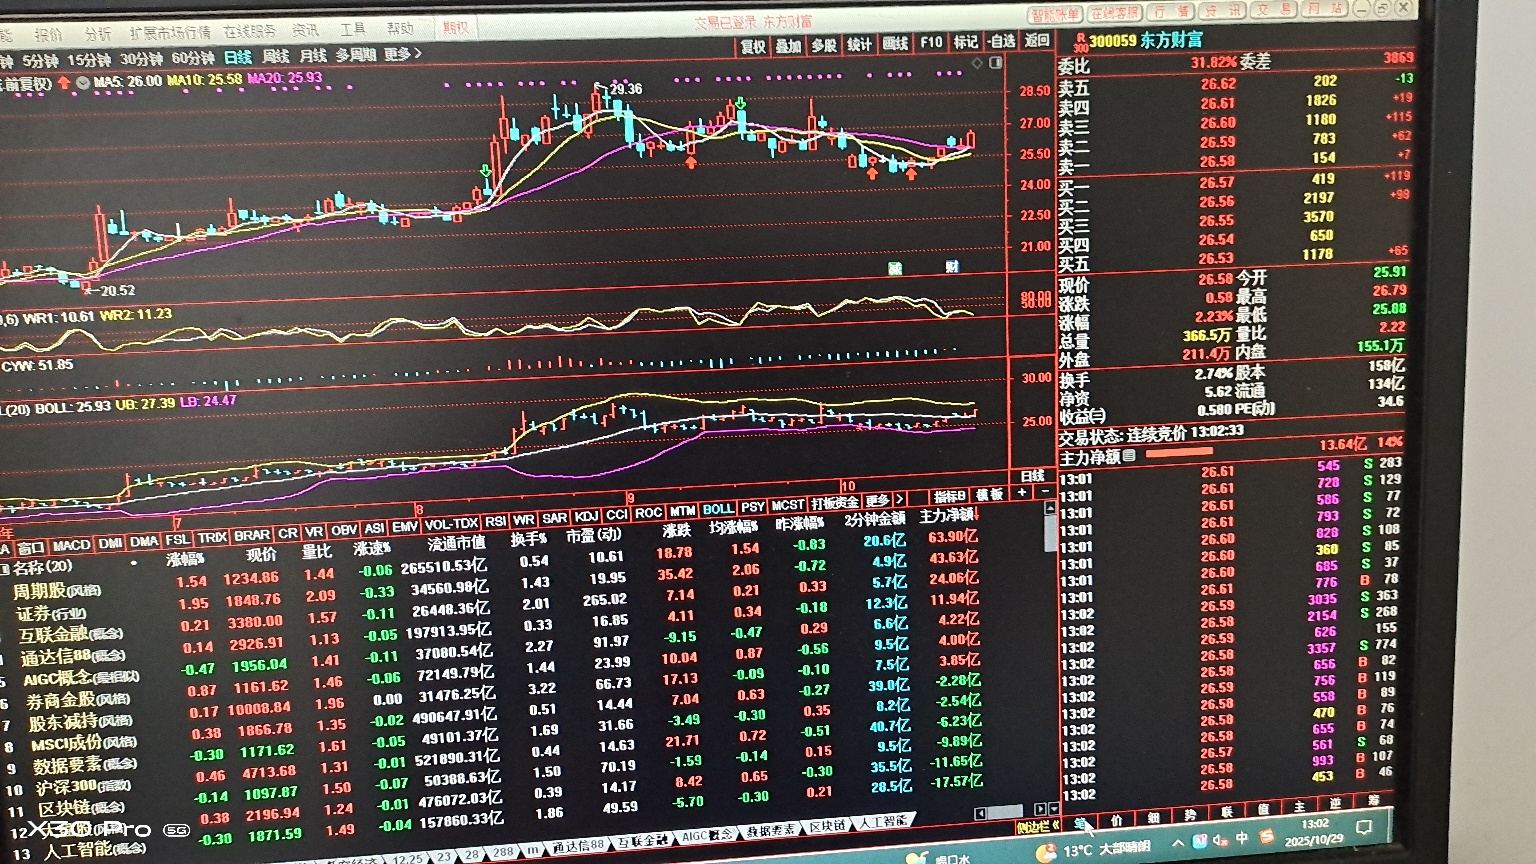Collapse the 侧边栏 sidebar
Image resolution: width=1536 pixels, height=864 pixels.
1037,828
